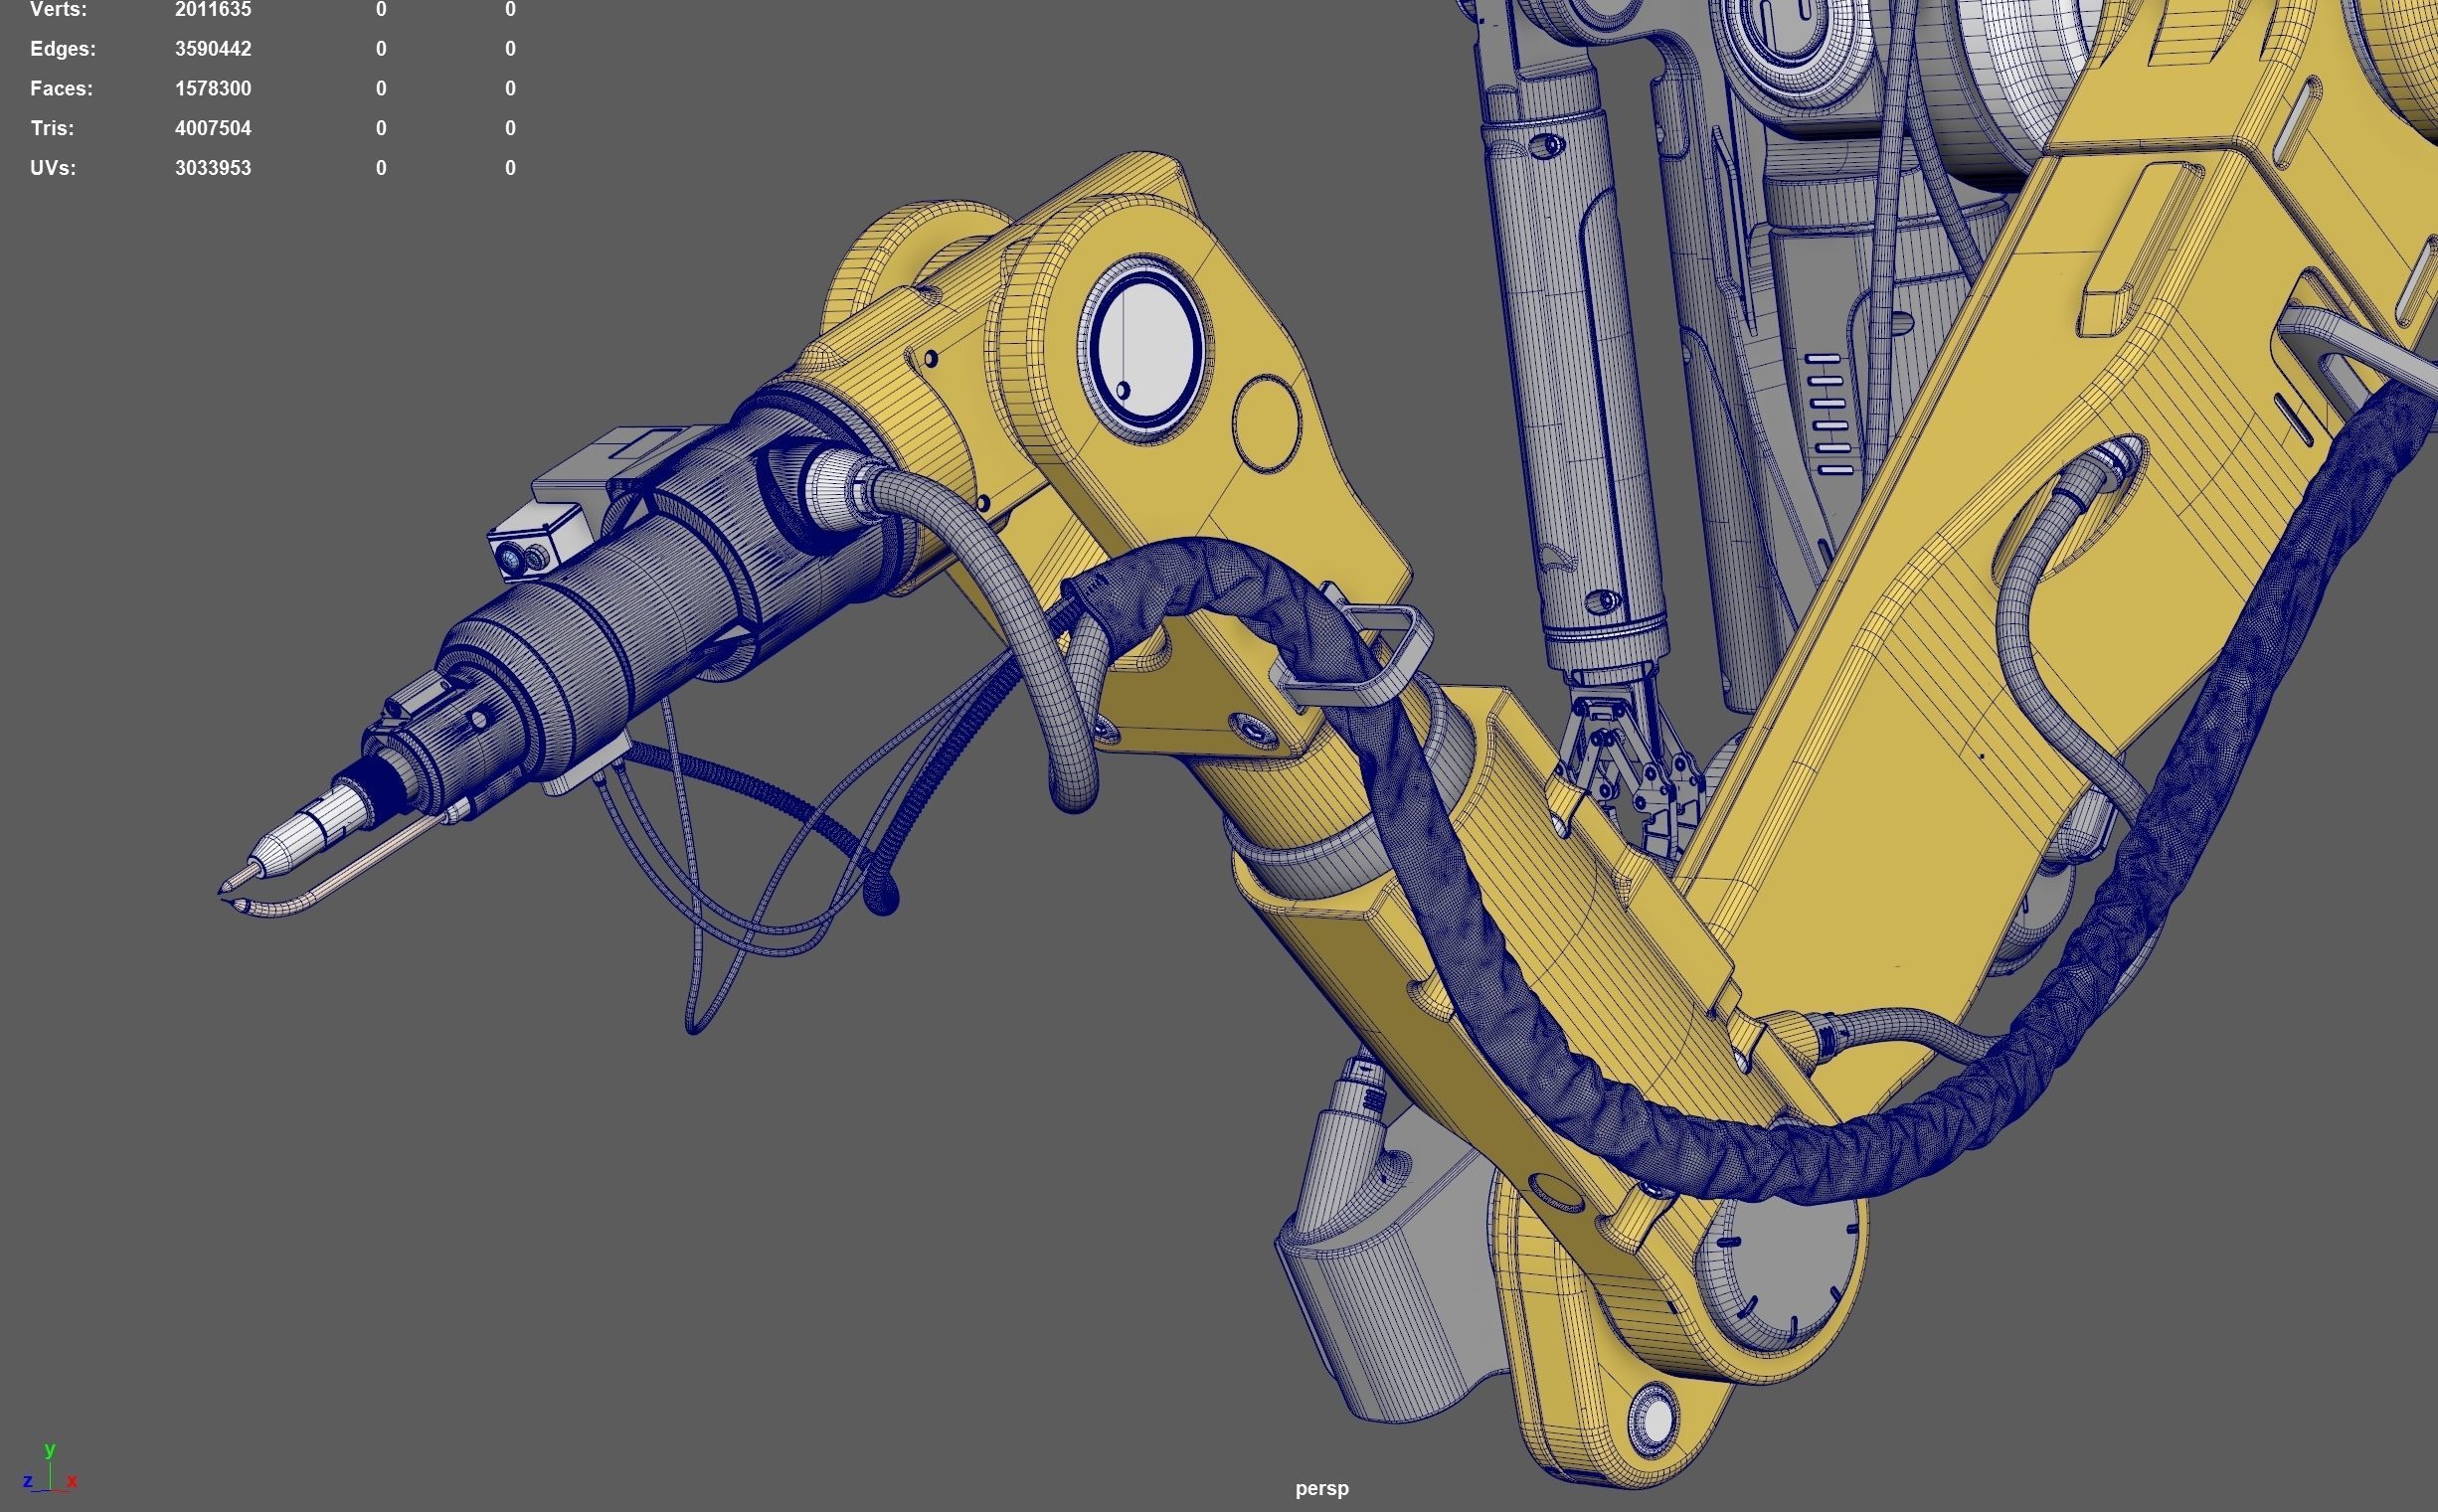Click the UVs label in HUD
Image resolution: width=2438 pixels, height=1512 pixels.
pyautogui.click(x=52, y=168)
